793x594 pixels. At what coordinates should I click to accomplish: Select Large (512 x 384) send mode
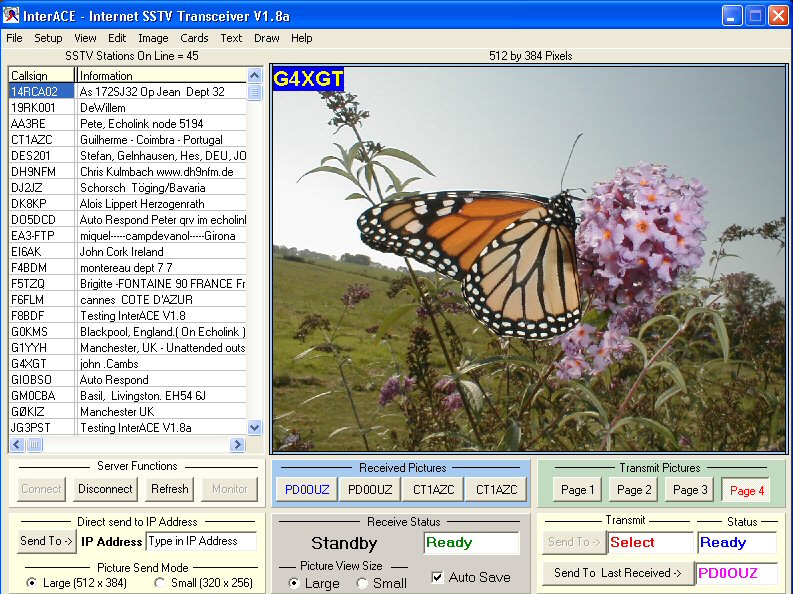coord(31,583)
